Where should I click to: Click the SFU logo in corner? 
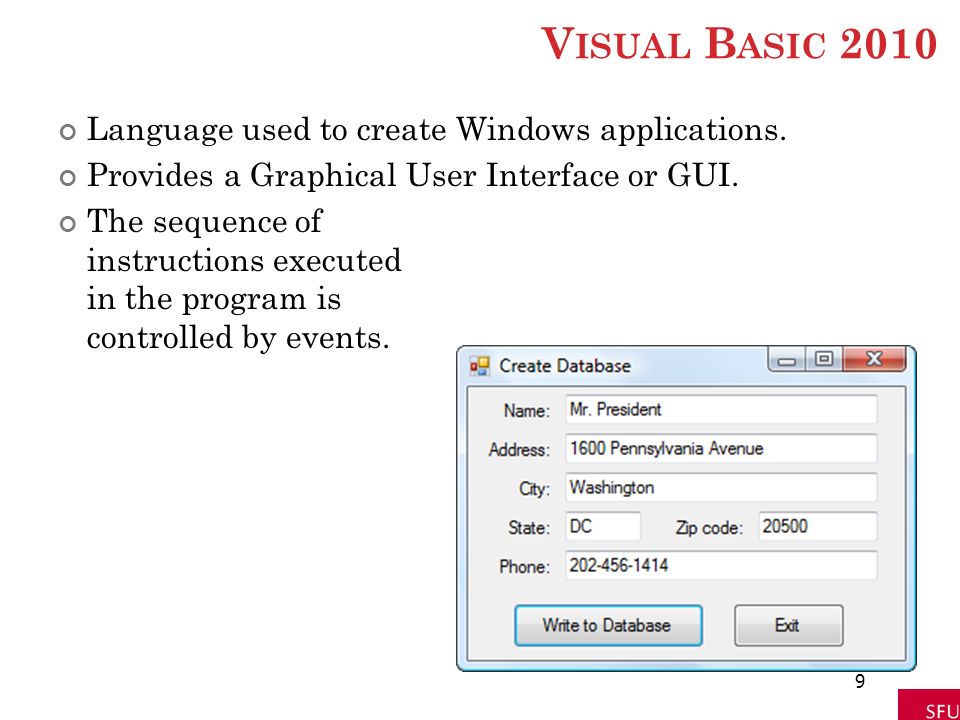pos(929,705)
